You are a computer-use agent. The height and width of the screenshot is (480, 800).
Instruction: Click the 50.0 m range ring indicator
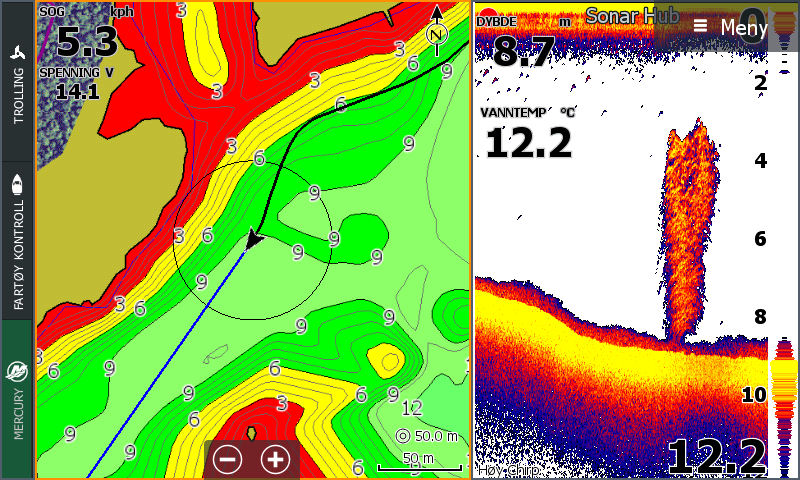click(x=427, y=436)
